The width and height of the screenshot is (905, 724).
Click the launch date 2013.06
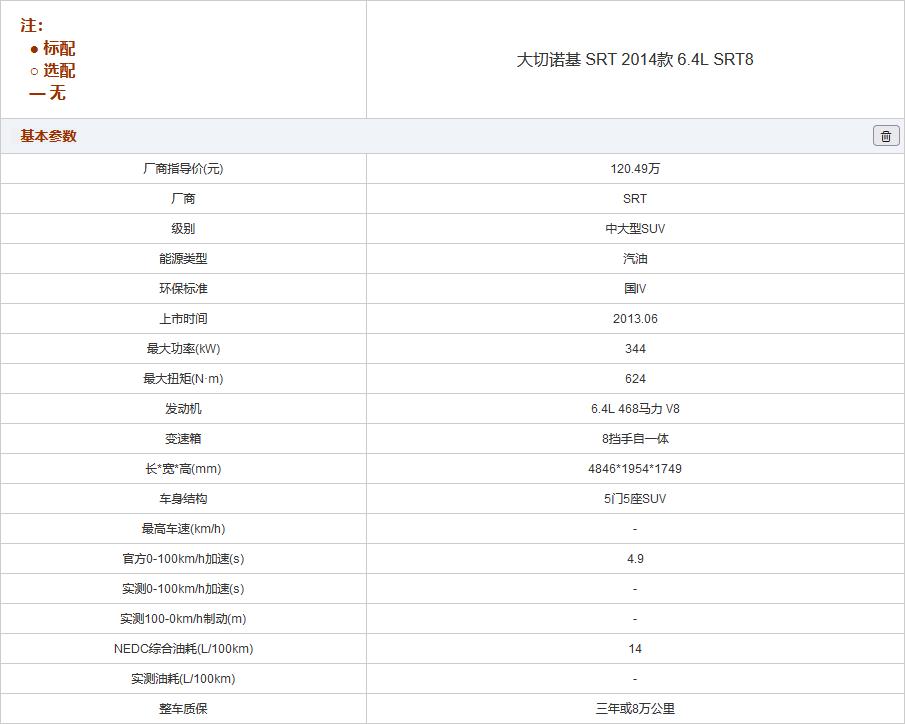(635, 319)
